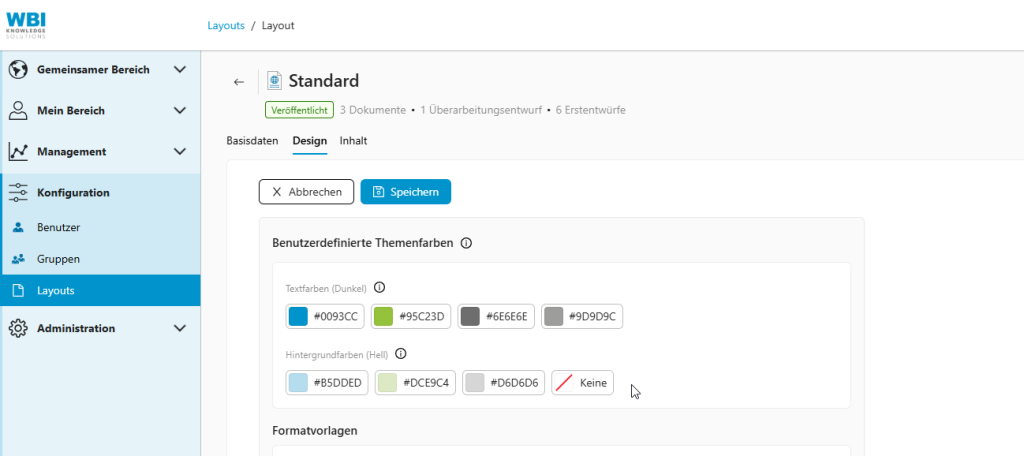
Task: Cancel editing with Abbrechen
Action: [306, 192]
